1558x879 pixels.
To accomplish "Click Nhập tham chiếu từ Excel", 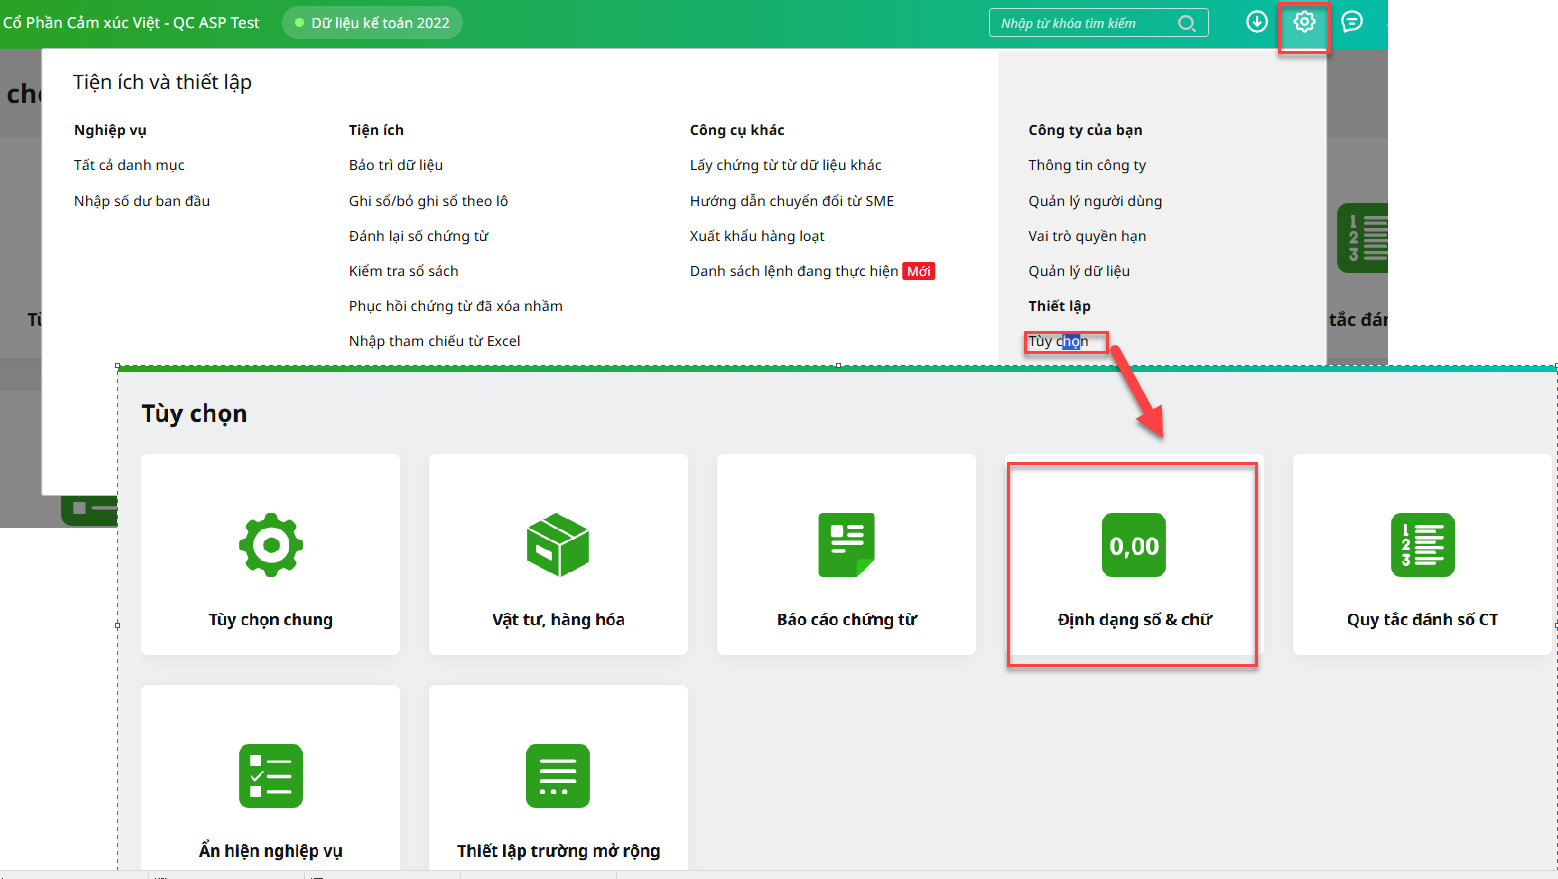I will (x=434, y=341).
